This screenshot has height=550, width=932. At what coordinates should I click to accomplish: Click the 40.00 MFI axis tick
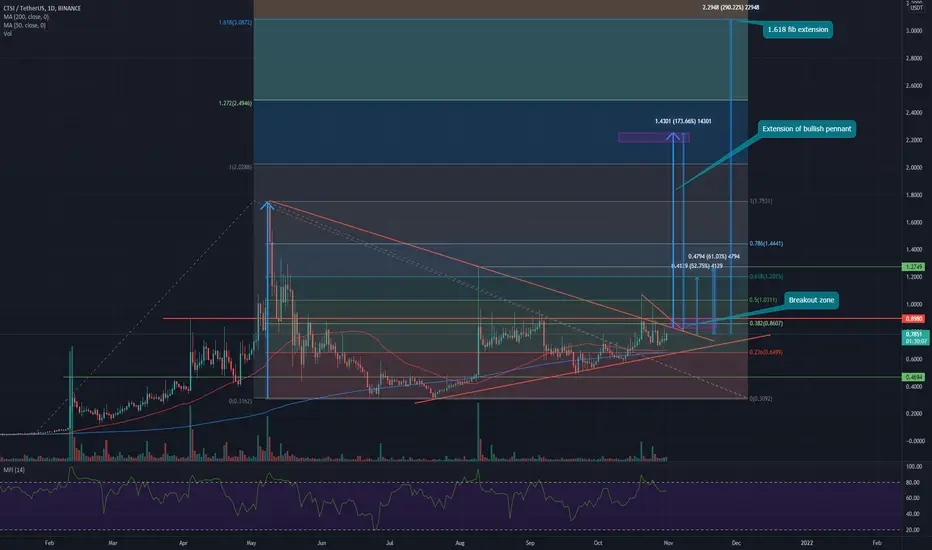point(914,514)
